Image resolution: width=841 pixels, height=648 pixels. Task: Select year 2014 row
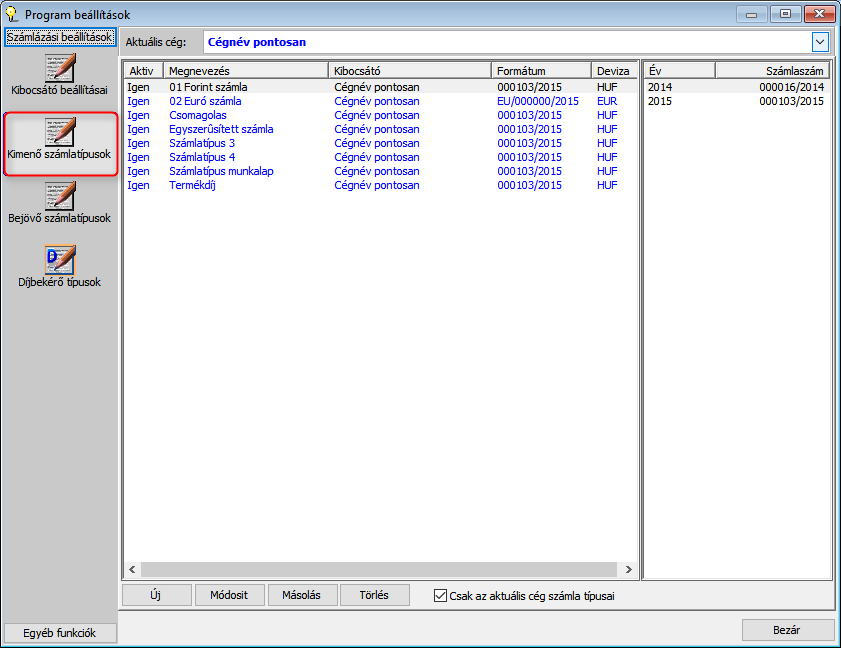736,87
